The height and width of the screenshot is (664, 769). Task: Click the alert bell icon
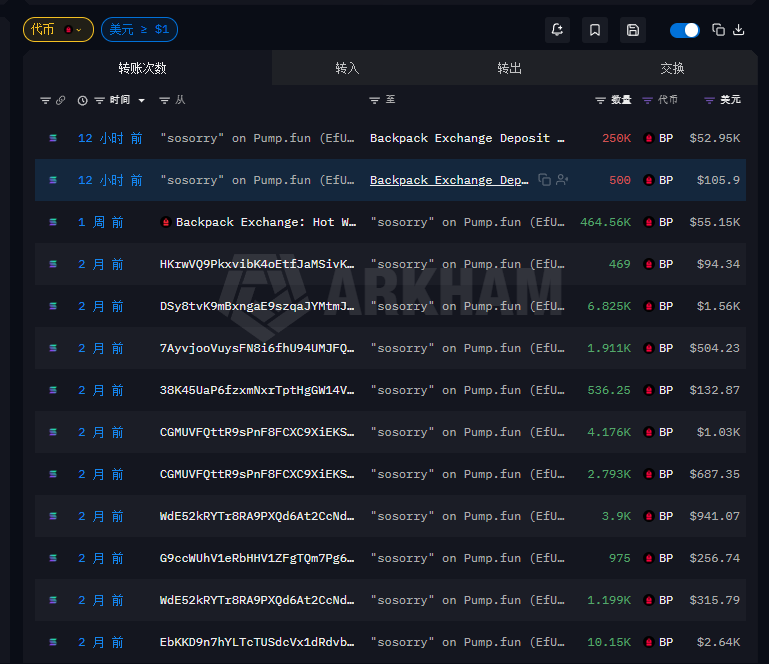pyautogui.click(x=557, y=30)
